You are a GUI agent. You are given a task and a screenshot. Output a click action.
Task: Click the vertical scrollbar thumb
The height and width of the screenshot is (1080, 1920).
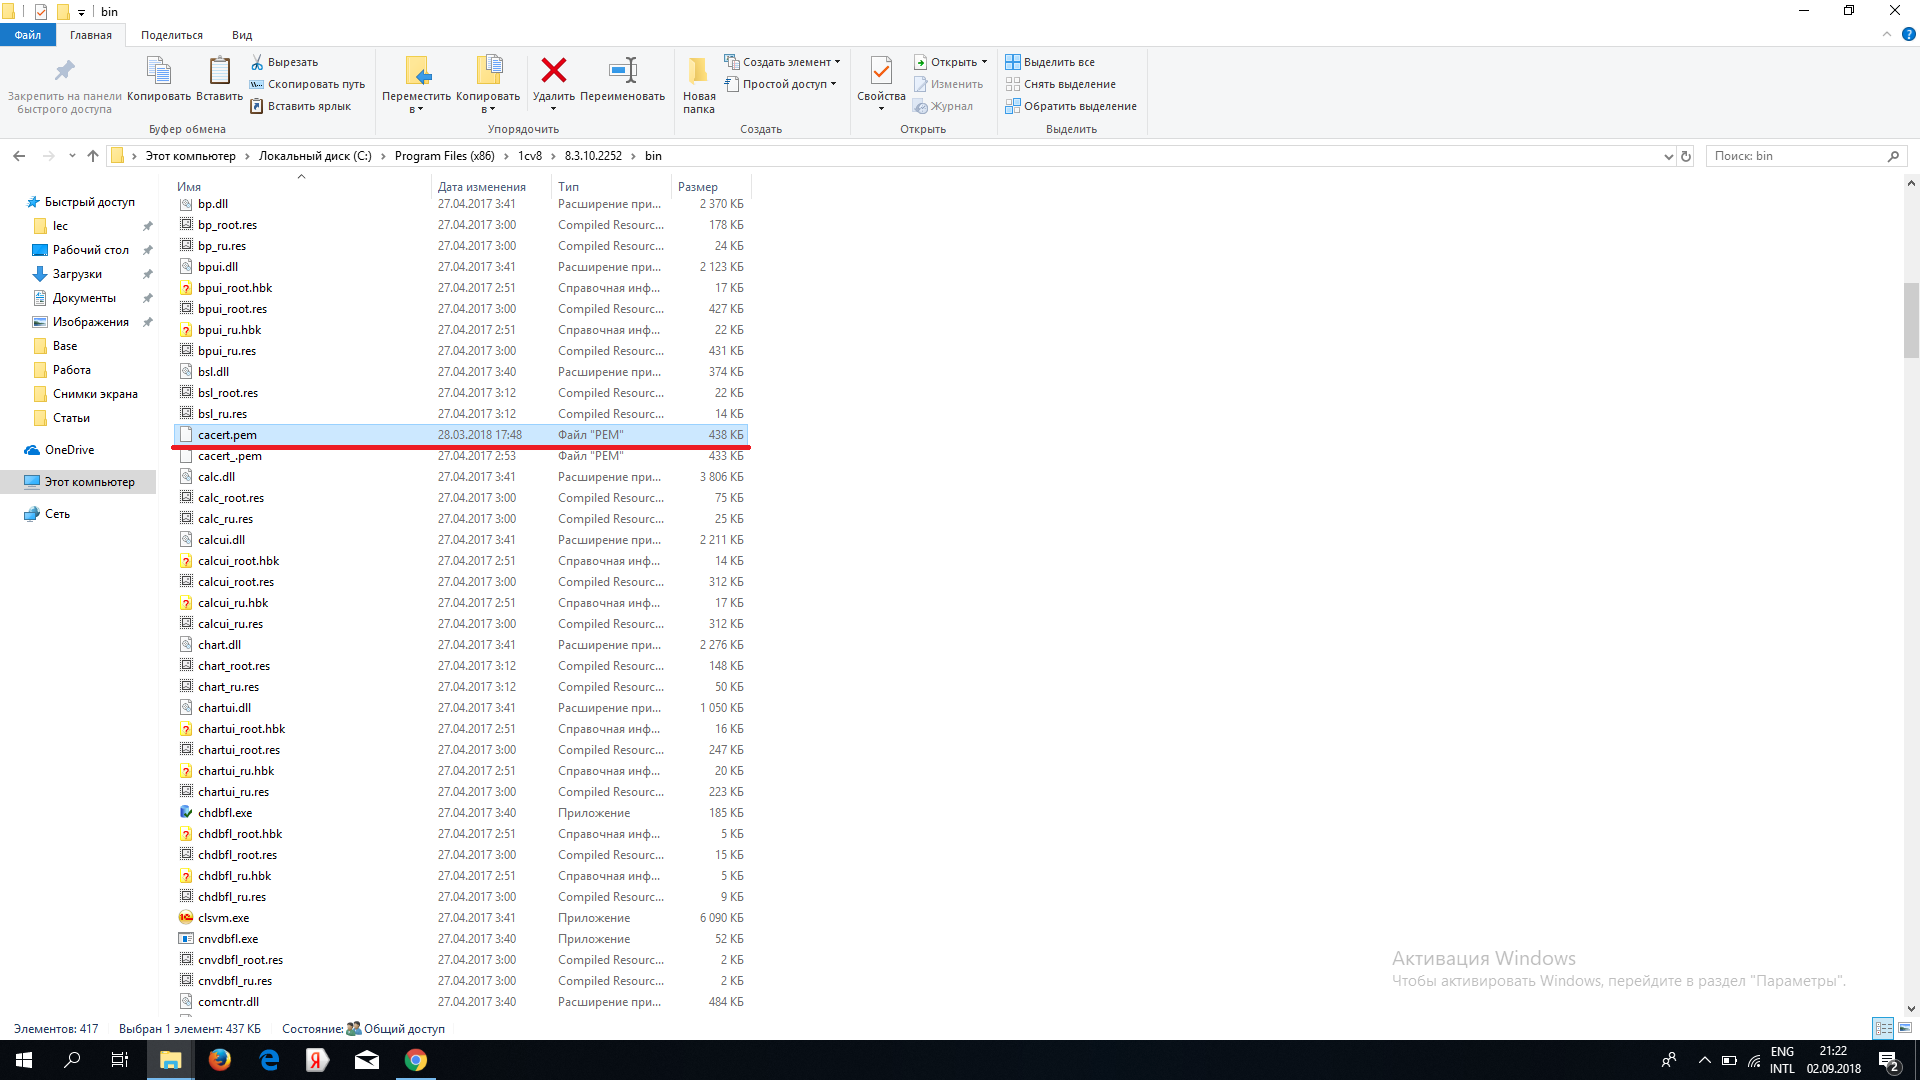point(1911,320)
